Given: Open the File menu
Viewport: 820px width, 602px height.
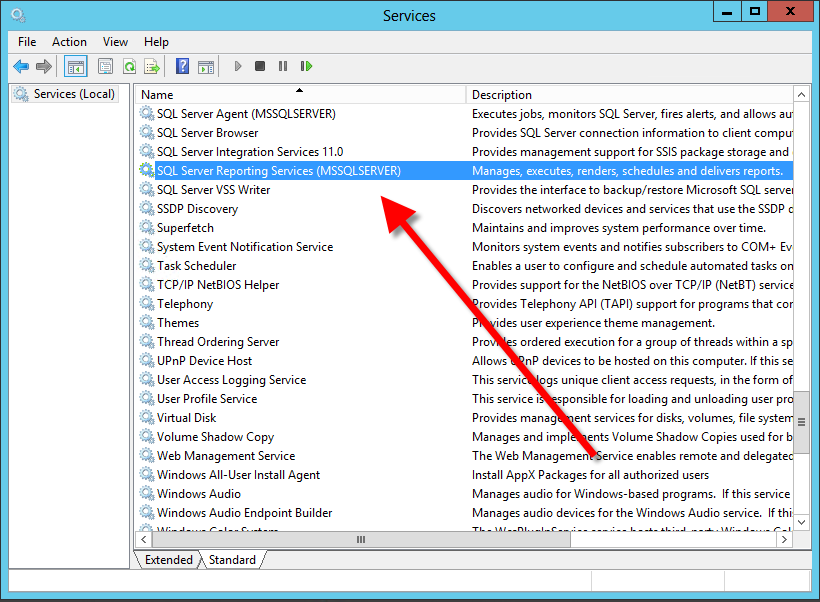Looking at the screenshot, I should (x=27, y=42).
